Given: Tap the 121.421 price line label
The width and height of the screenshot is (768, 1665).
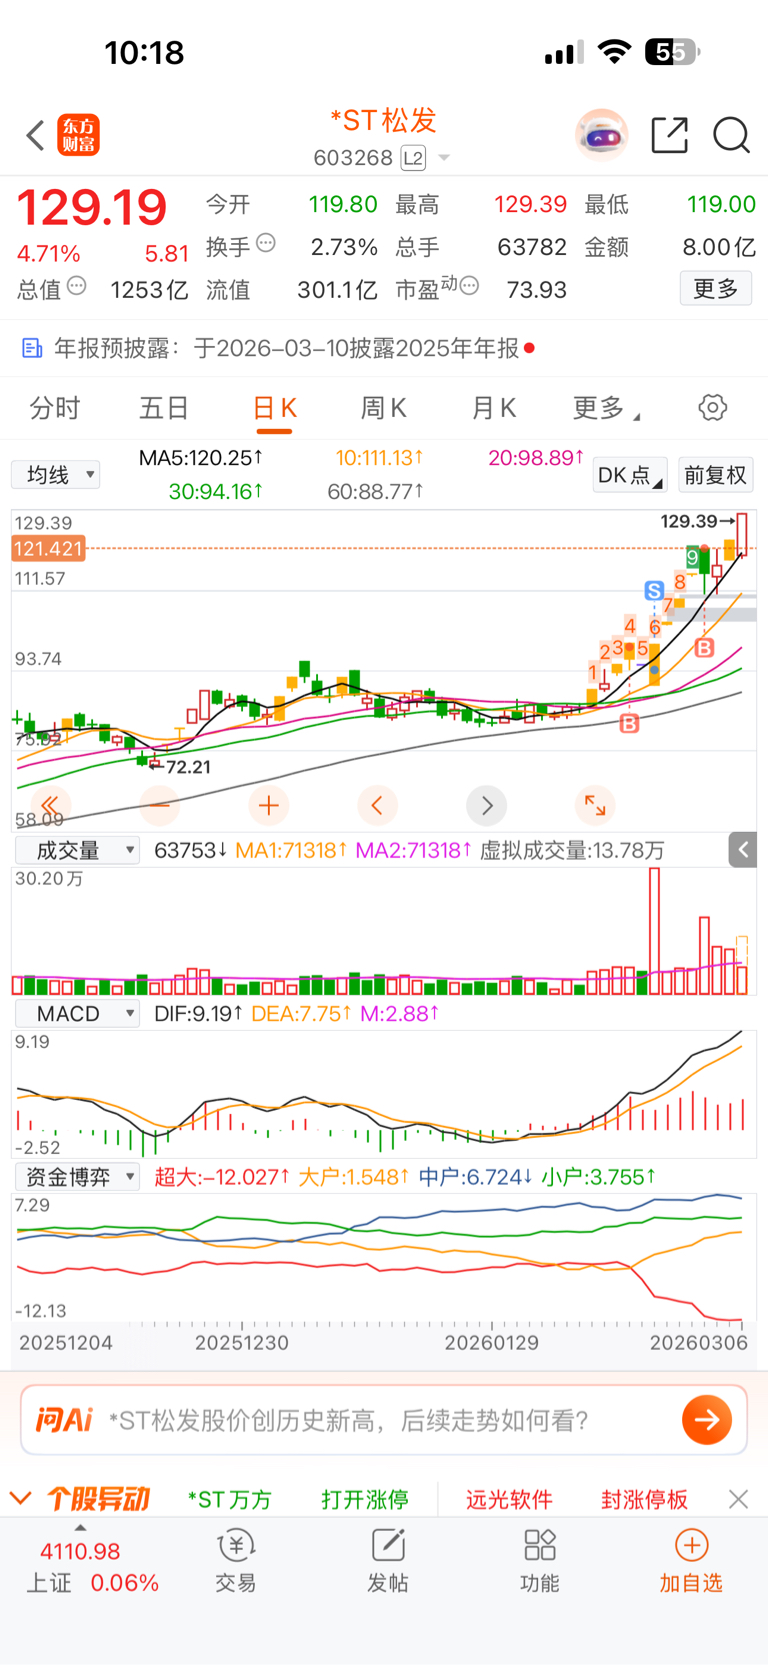Looking at the screenshot, I should pyautogui.click(x=48, y=548).
